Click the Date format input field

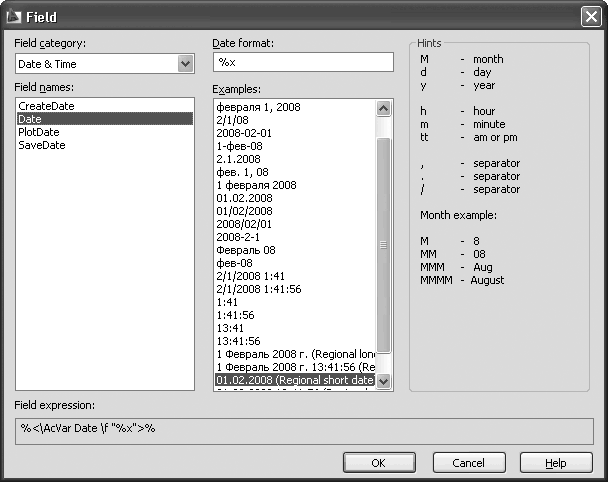303,63
